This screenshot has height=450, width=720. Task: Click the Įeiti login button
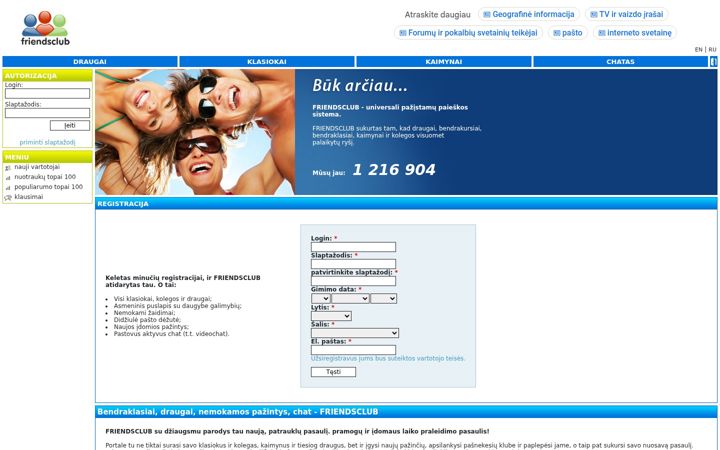(x=70, y=125)
